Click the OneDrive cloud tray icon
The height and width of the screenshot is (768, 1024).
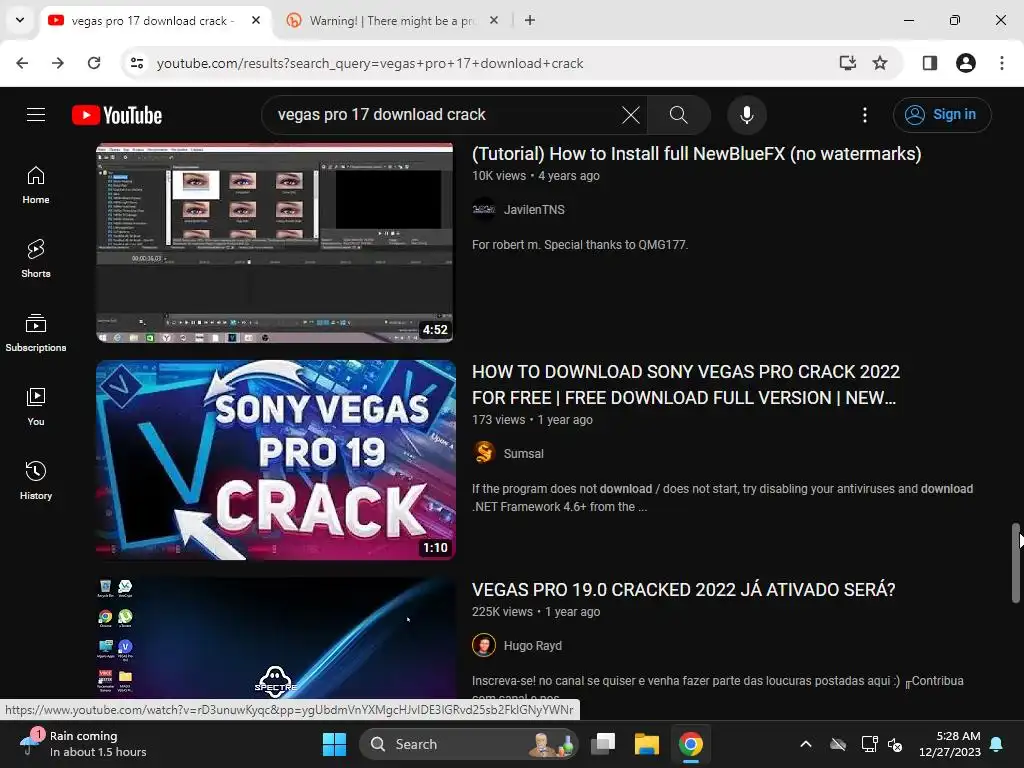pos(838,744)
